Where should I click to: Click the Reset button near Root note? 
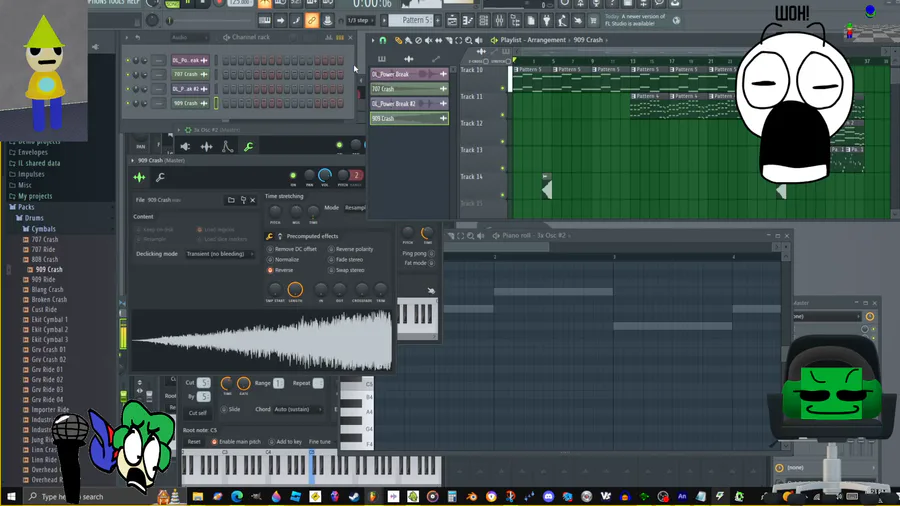click(194, 442)
